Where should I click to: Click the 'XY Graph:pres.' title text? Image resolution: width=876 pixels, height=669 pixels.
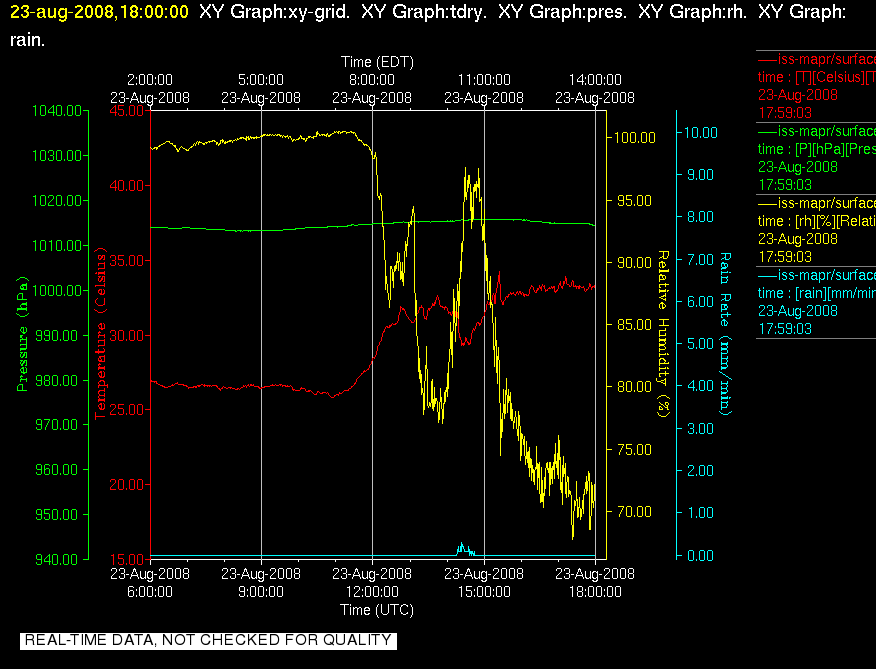click(562, 12)
